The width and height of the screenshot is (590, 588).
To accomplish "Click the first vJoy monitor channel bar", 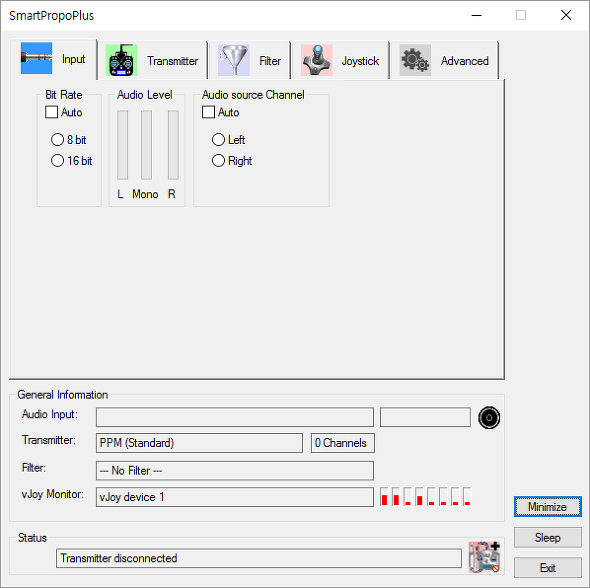I will point(384,497).
